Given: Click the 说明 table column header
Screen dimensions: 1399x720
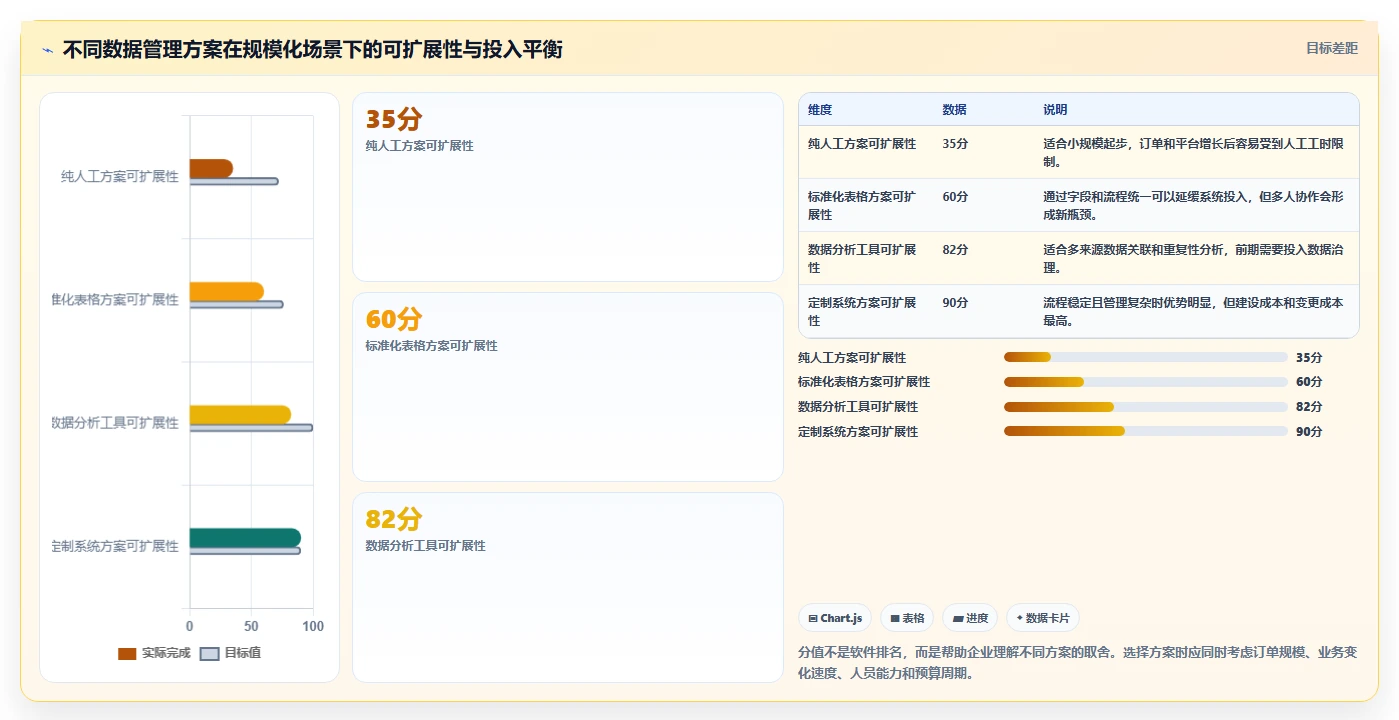Looking at the screenshot, I should click(x=1055, y=110).
